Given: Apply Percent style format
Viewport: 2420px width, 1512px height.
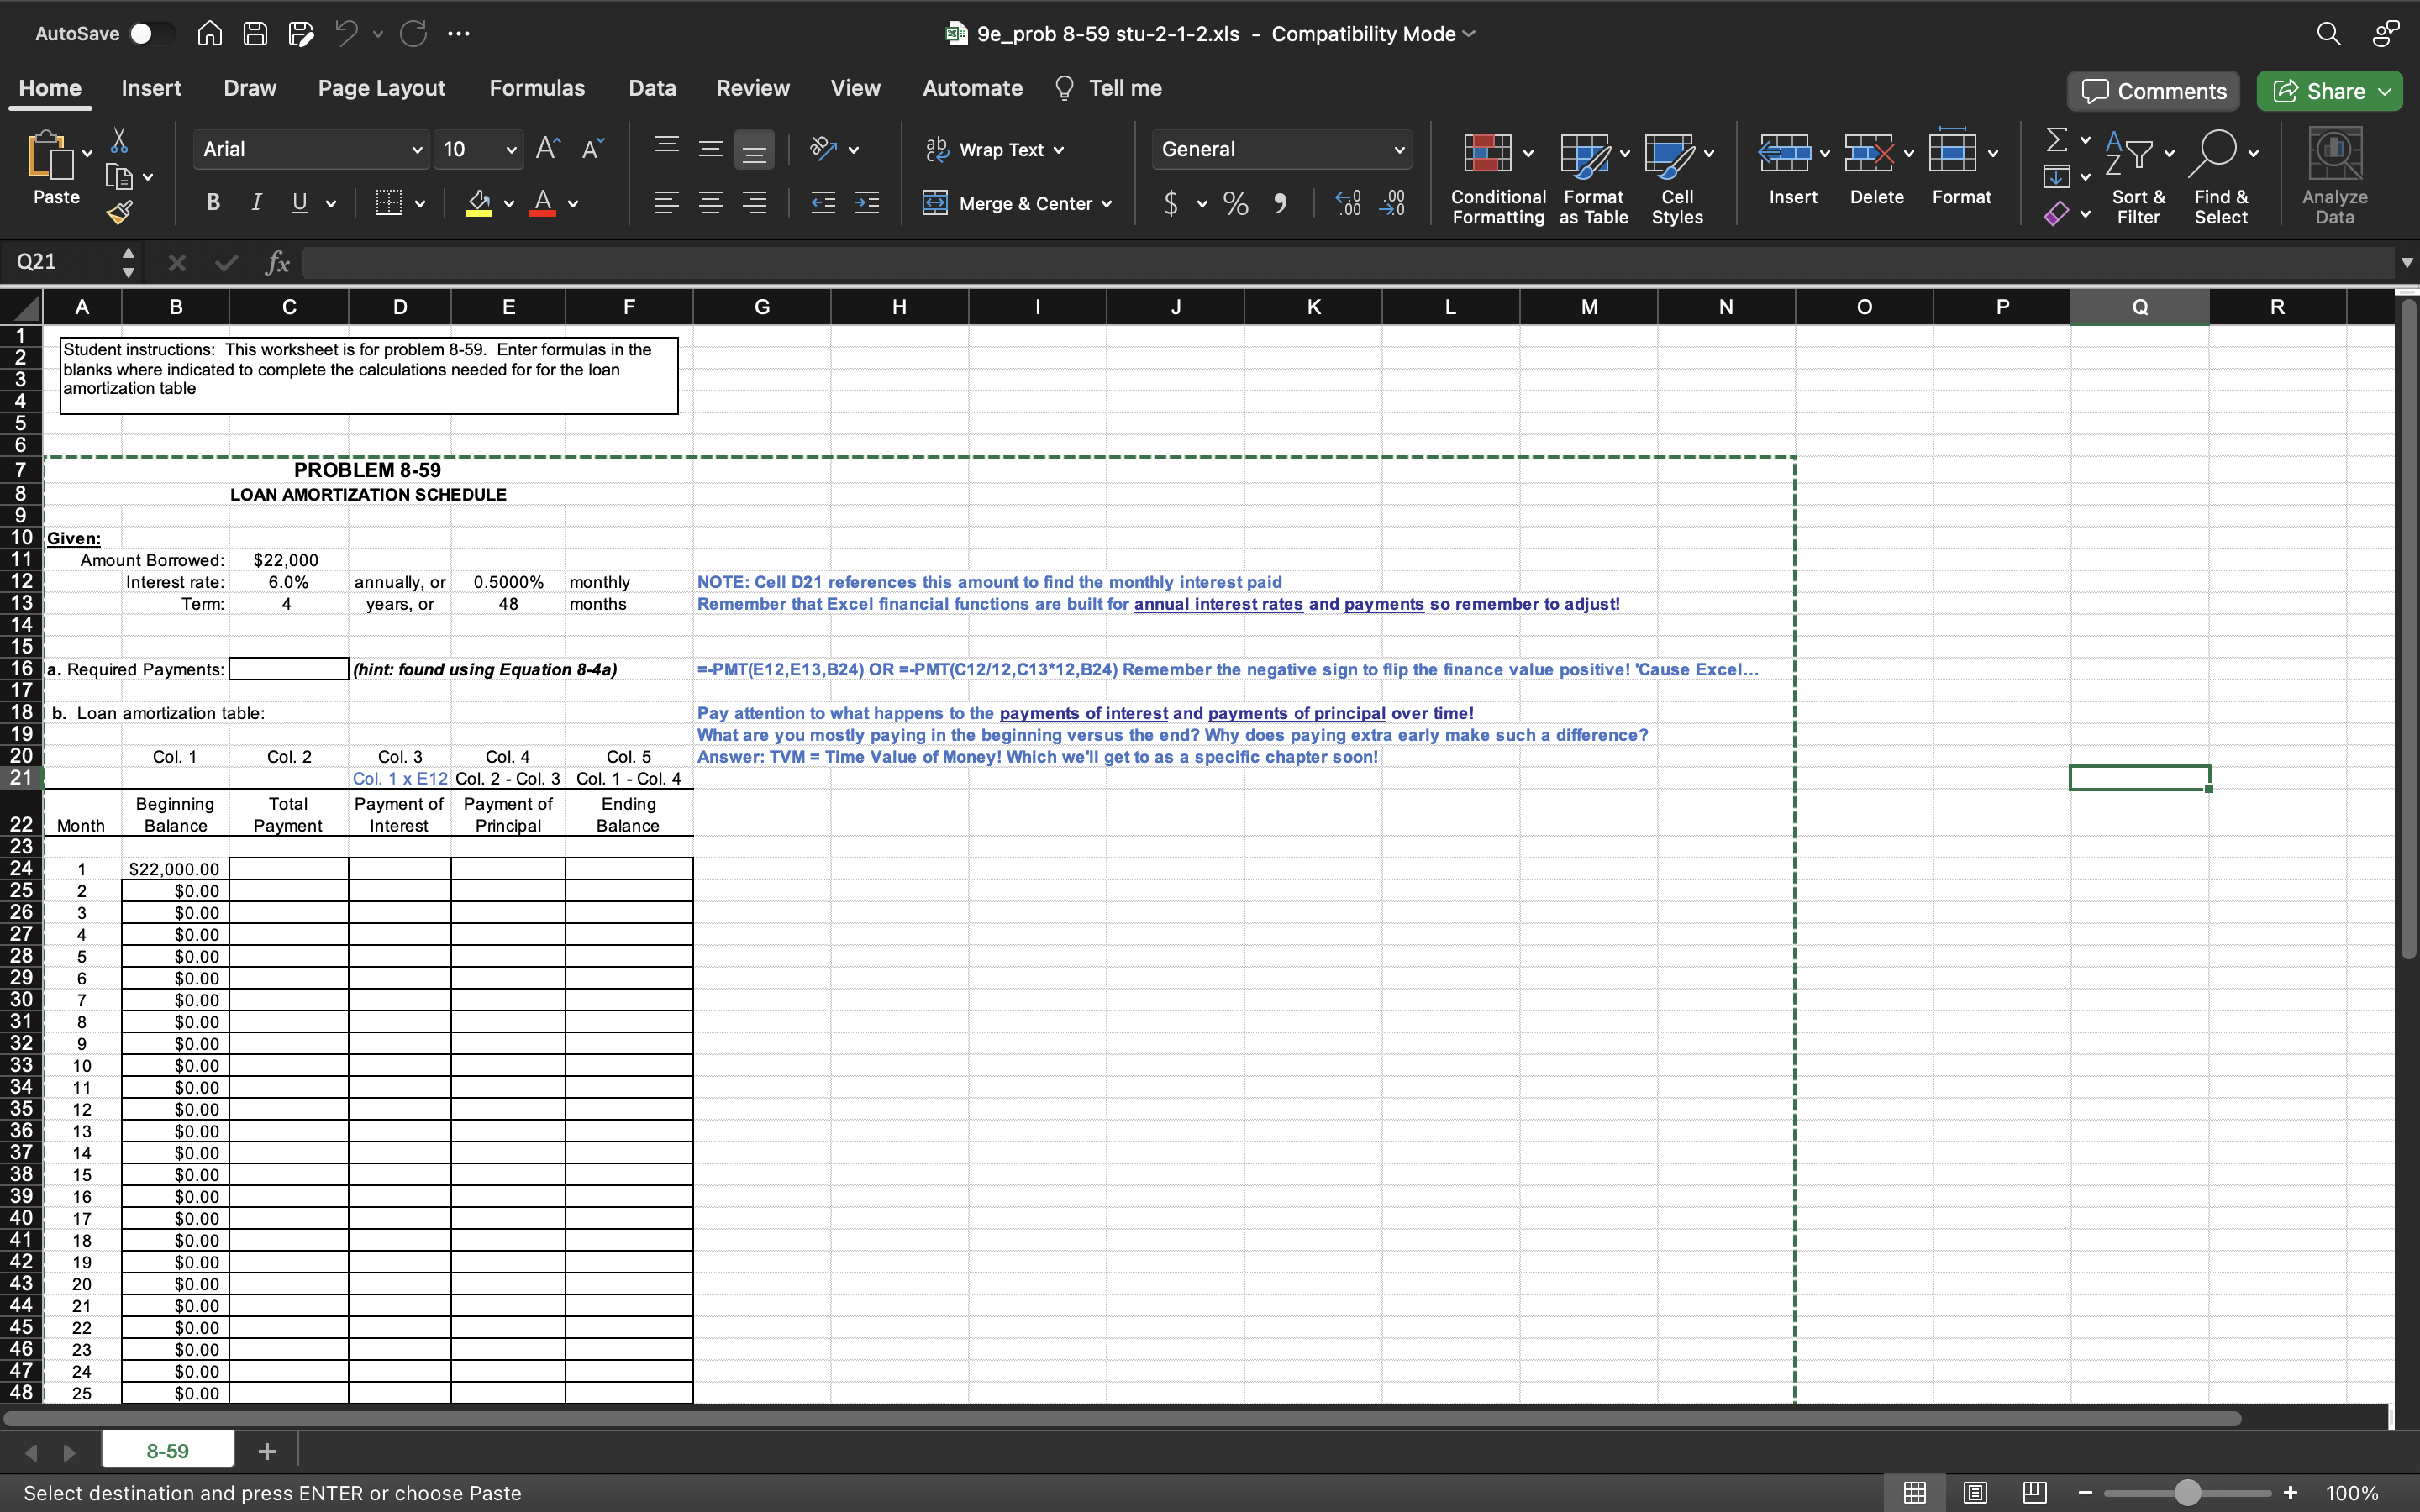Looking at the screenshot, I should [1236, 204].
